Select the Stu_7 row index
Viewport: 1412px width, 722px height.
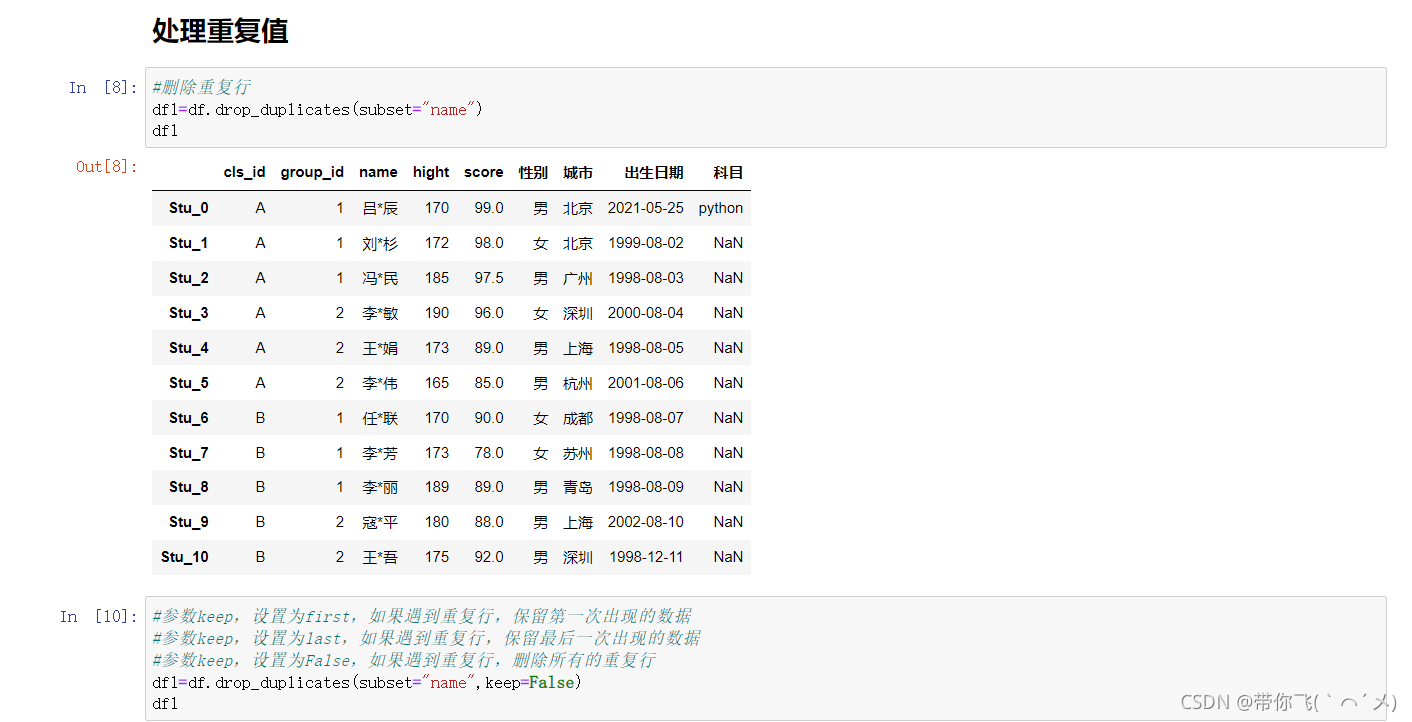[189, 453]
